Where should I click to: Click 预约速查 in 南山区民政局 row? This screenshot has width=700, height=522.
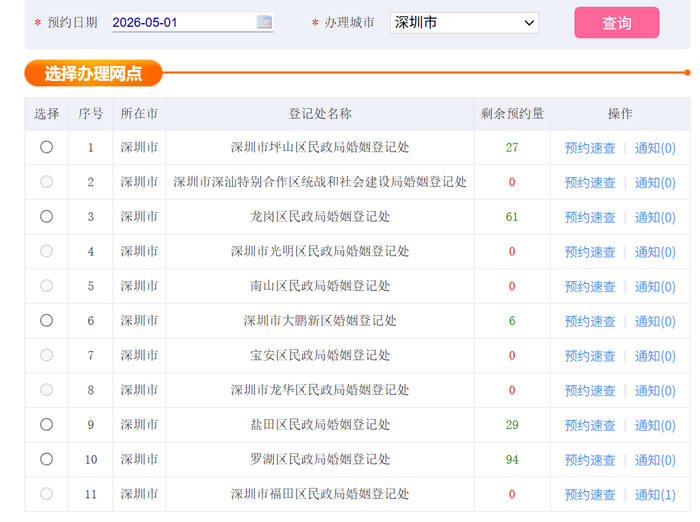point(590,286)
